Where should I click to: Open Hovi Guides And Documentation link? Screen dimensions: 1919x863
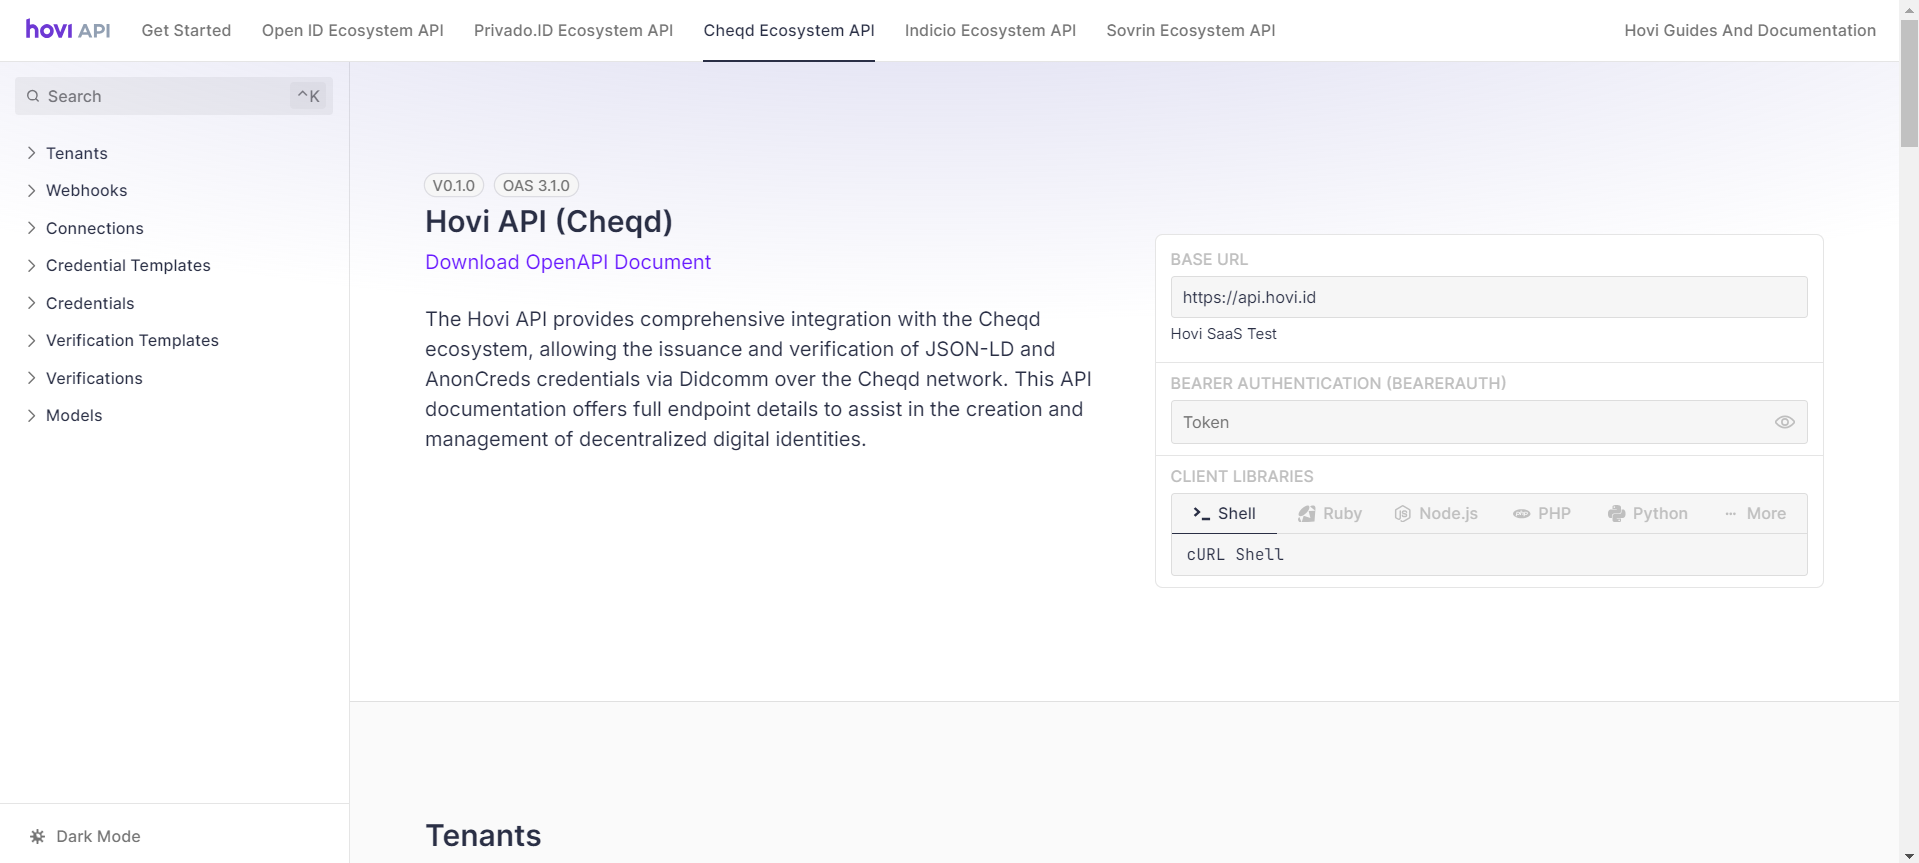point(1749,30)
